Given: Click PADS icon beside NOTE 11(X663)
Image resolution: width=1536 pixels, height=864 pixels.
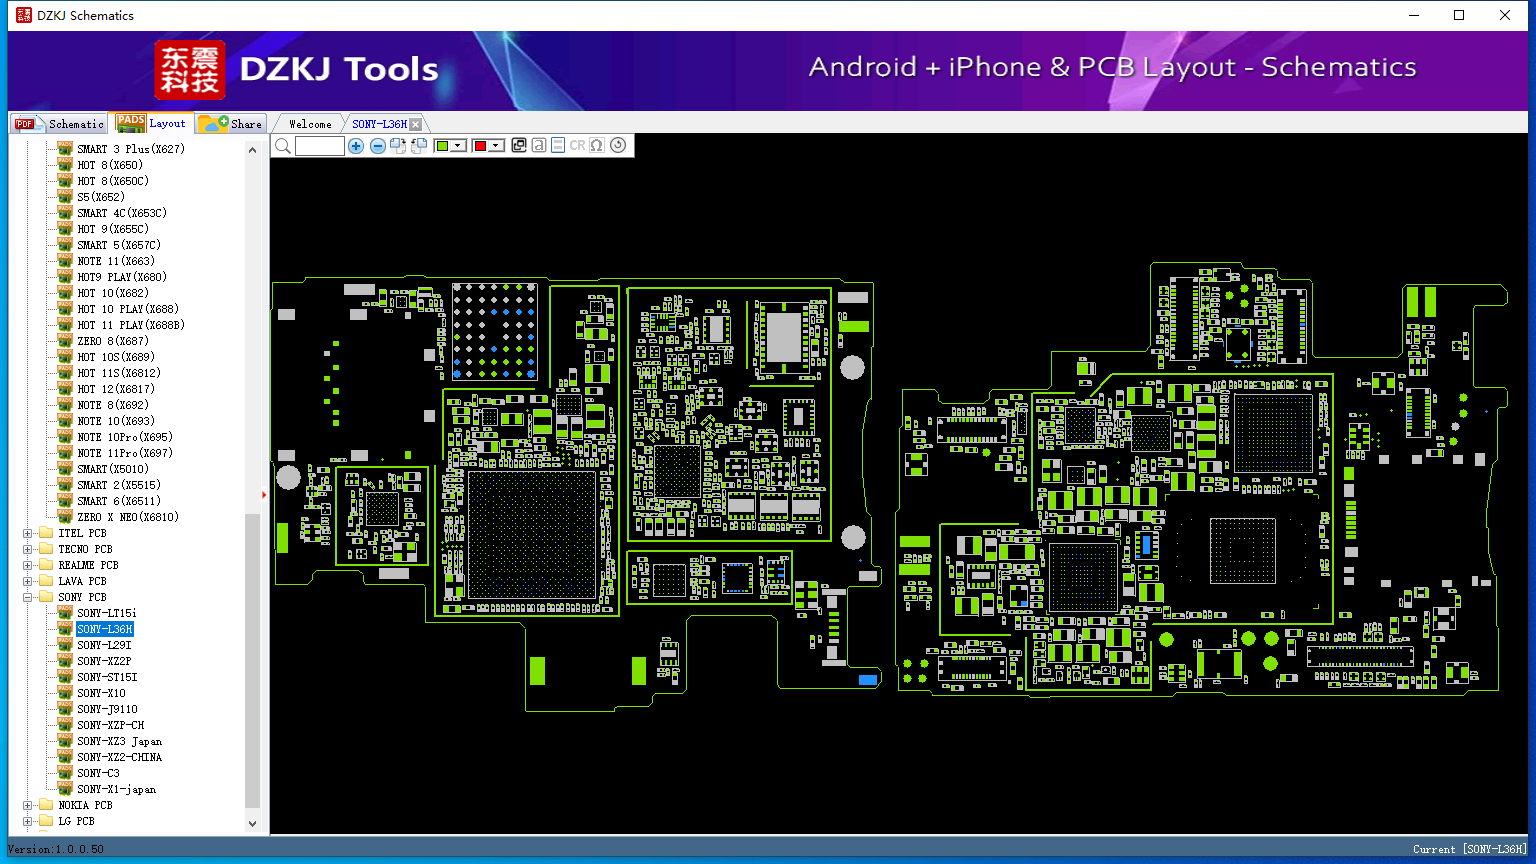Looking at the screenshot, I should coord(64,260).
